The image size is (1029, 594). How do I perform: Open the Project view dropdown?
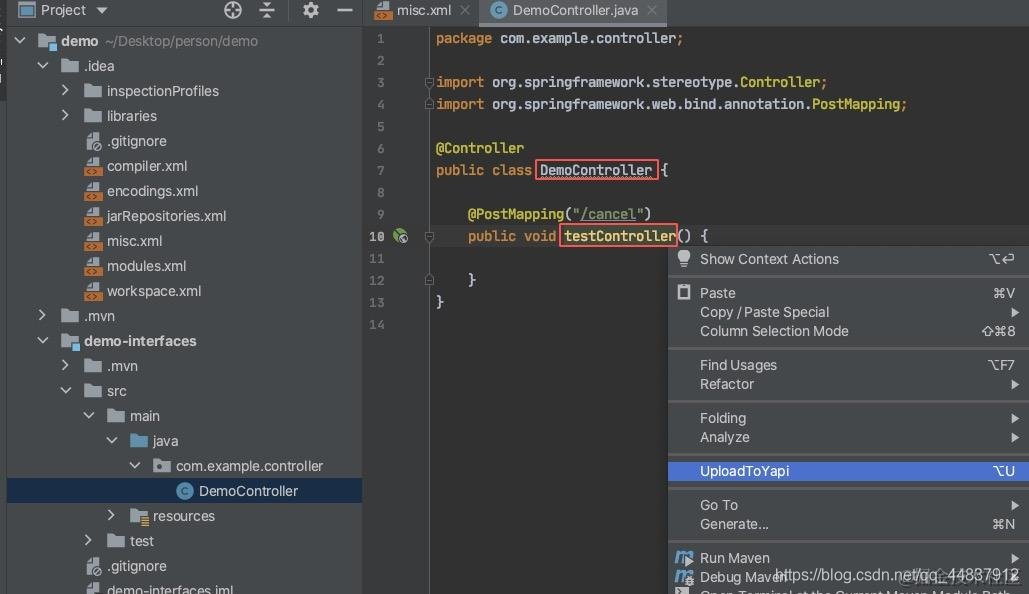click(102, 11)
